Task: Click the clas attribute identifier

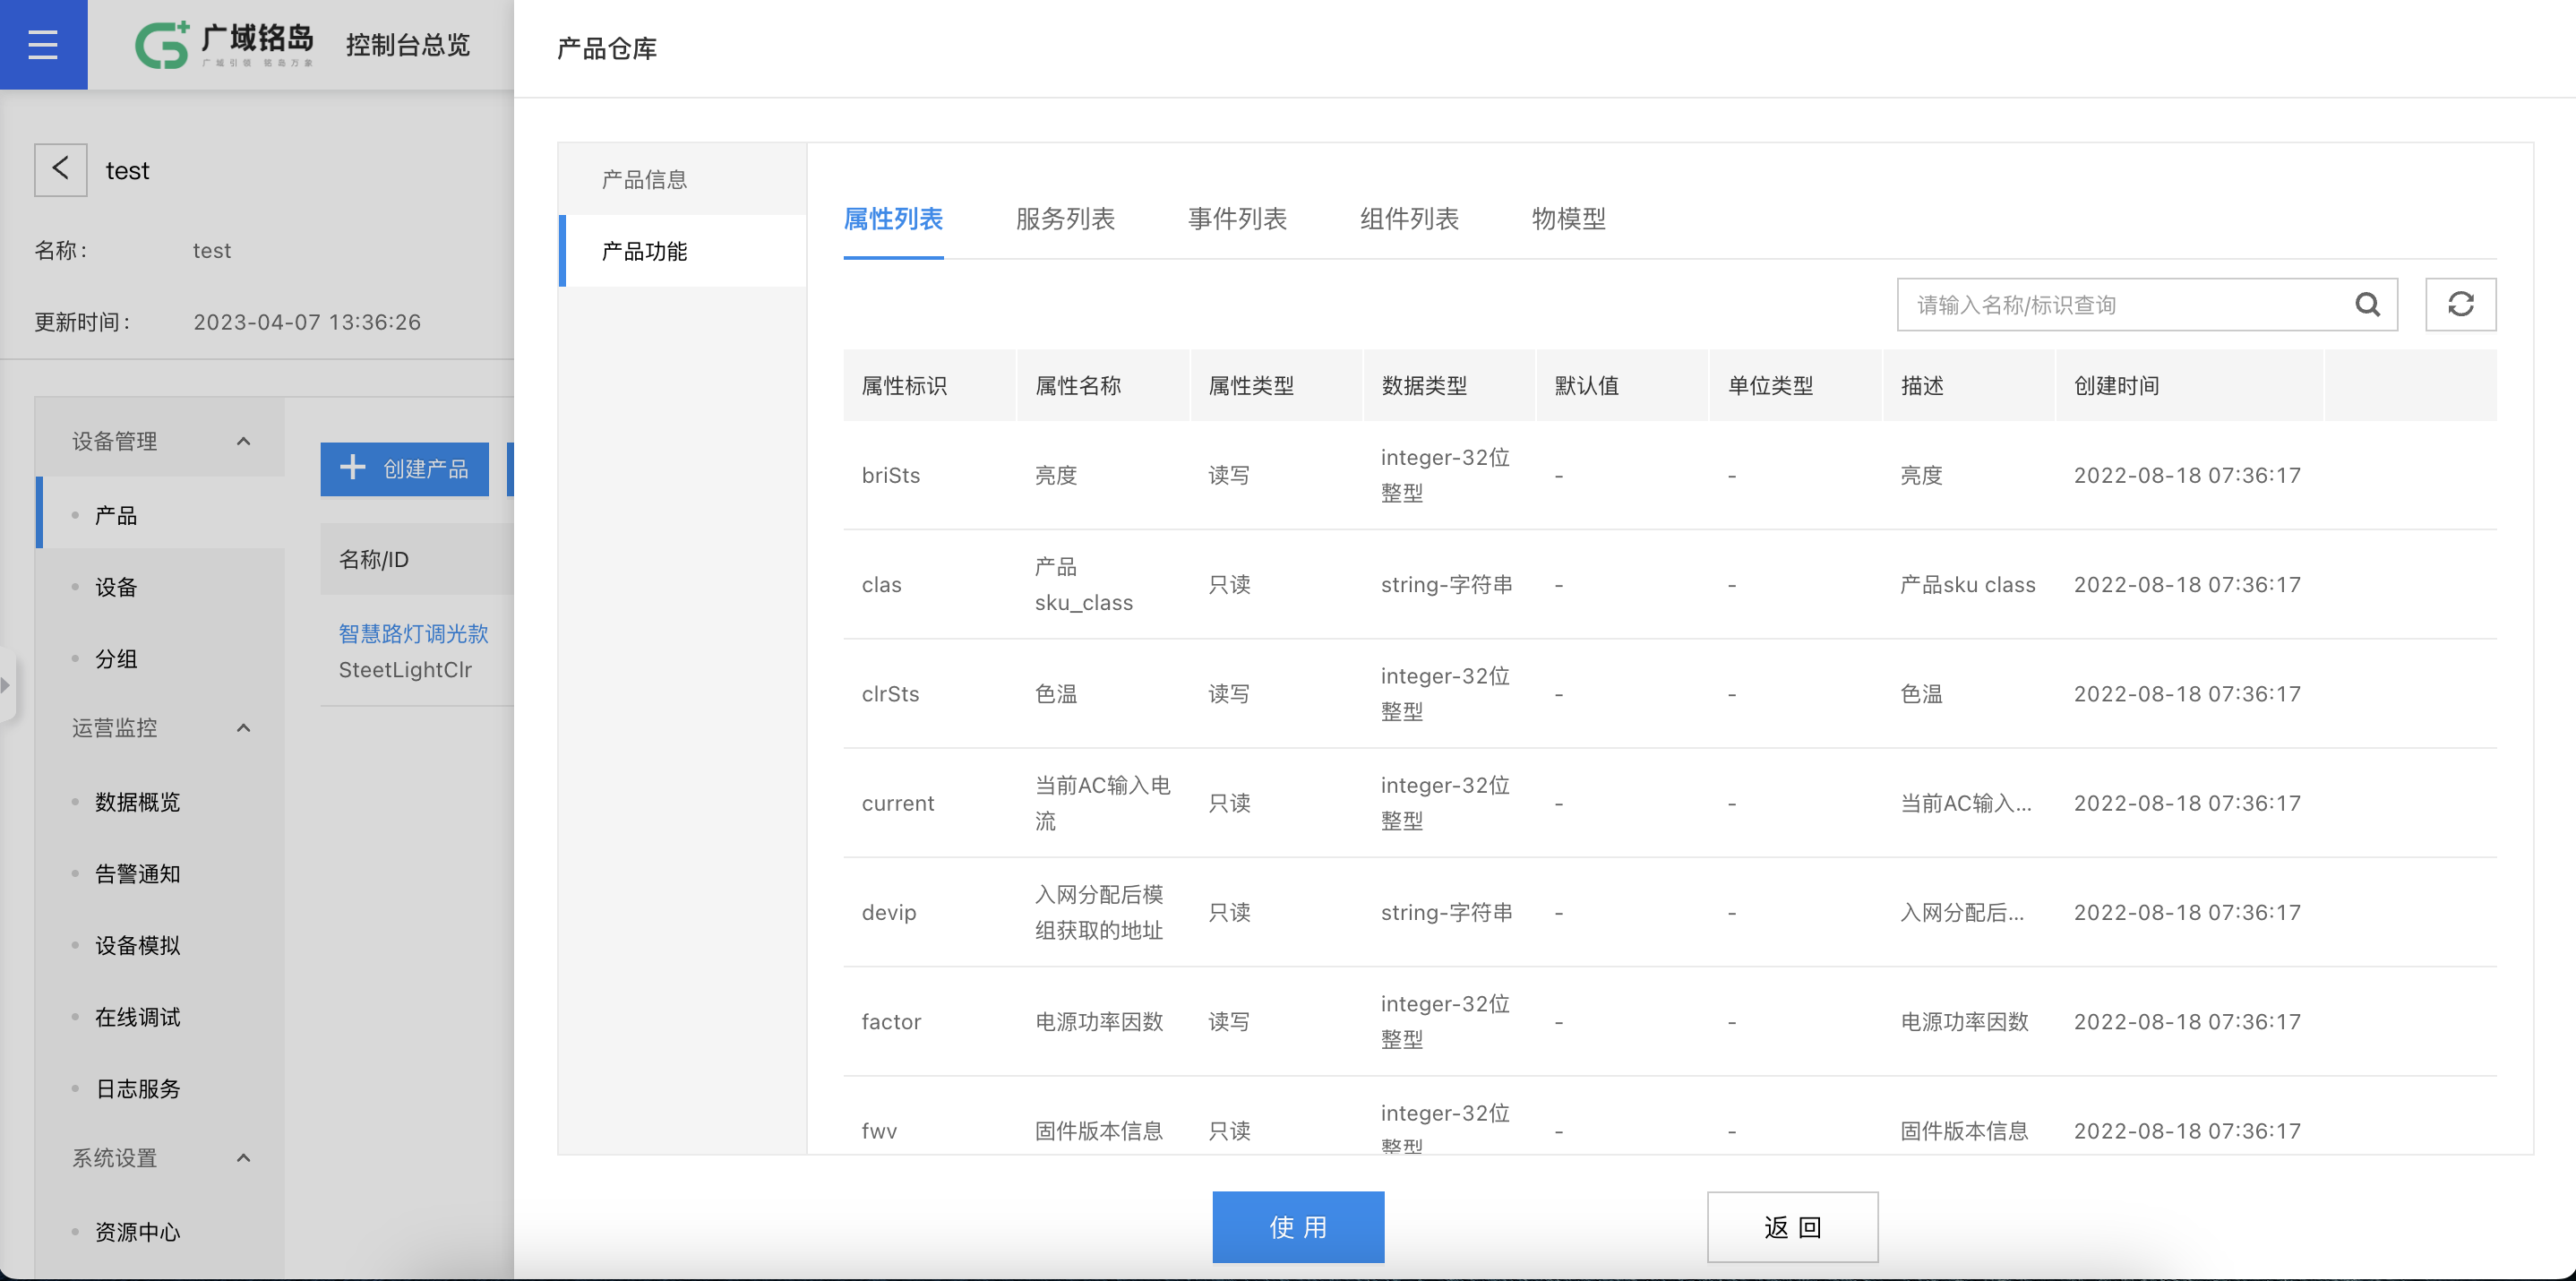Action: (x=881, y=584)
